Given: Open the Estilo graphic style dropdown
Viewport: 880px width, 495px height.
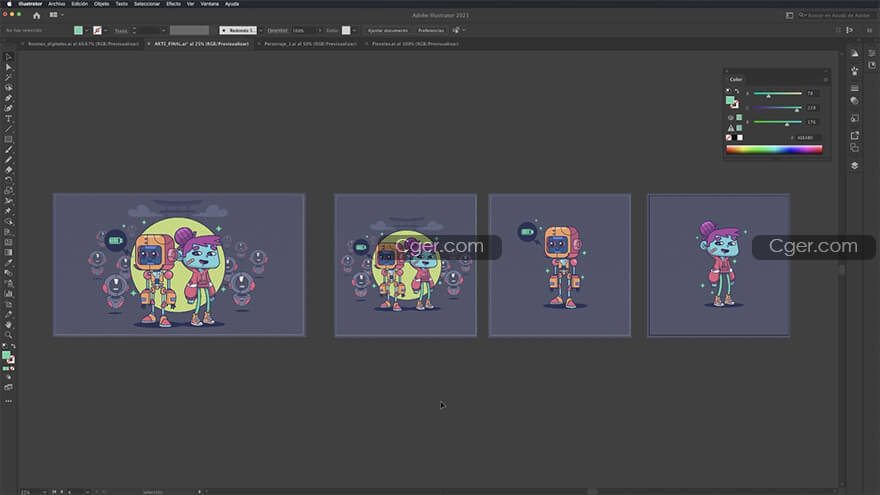Looking at the screenshot, I should point(354,30).
